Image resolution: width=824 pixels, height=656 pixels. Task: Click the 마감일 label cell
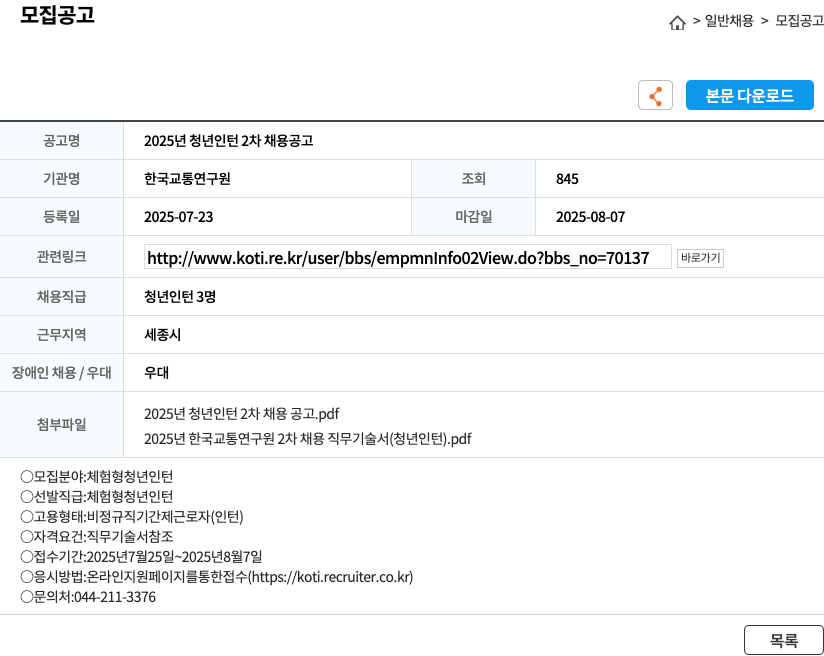[473, 217]
